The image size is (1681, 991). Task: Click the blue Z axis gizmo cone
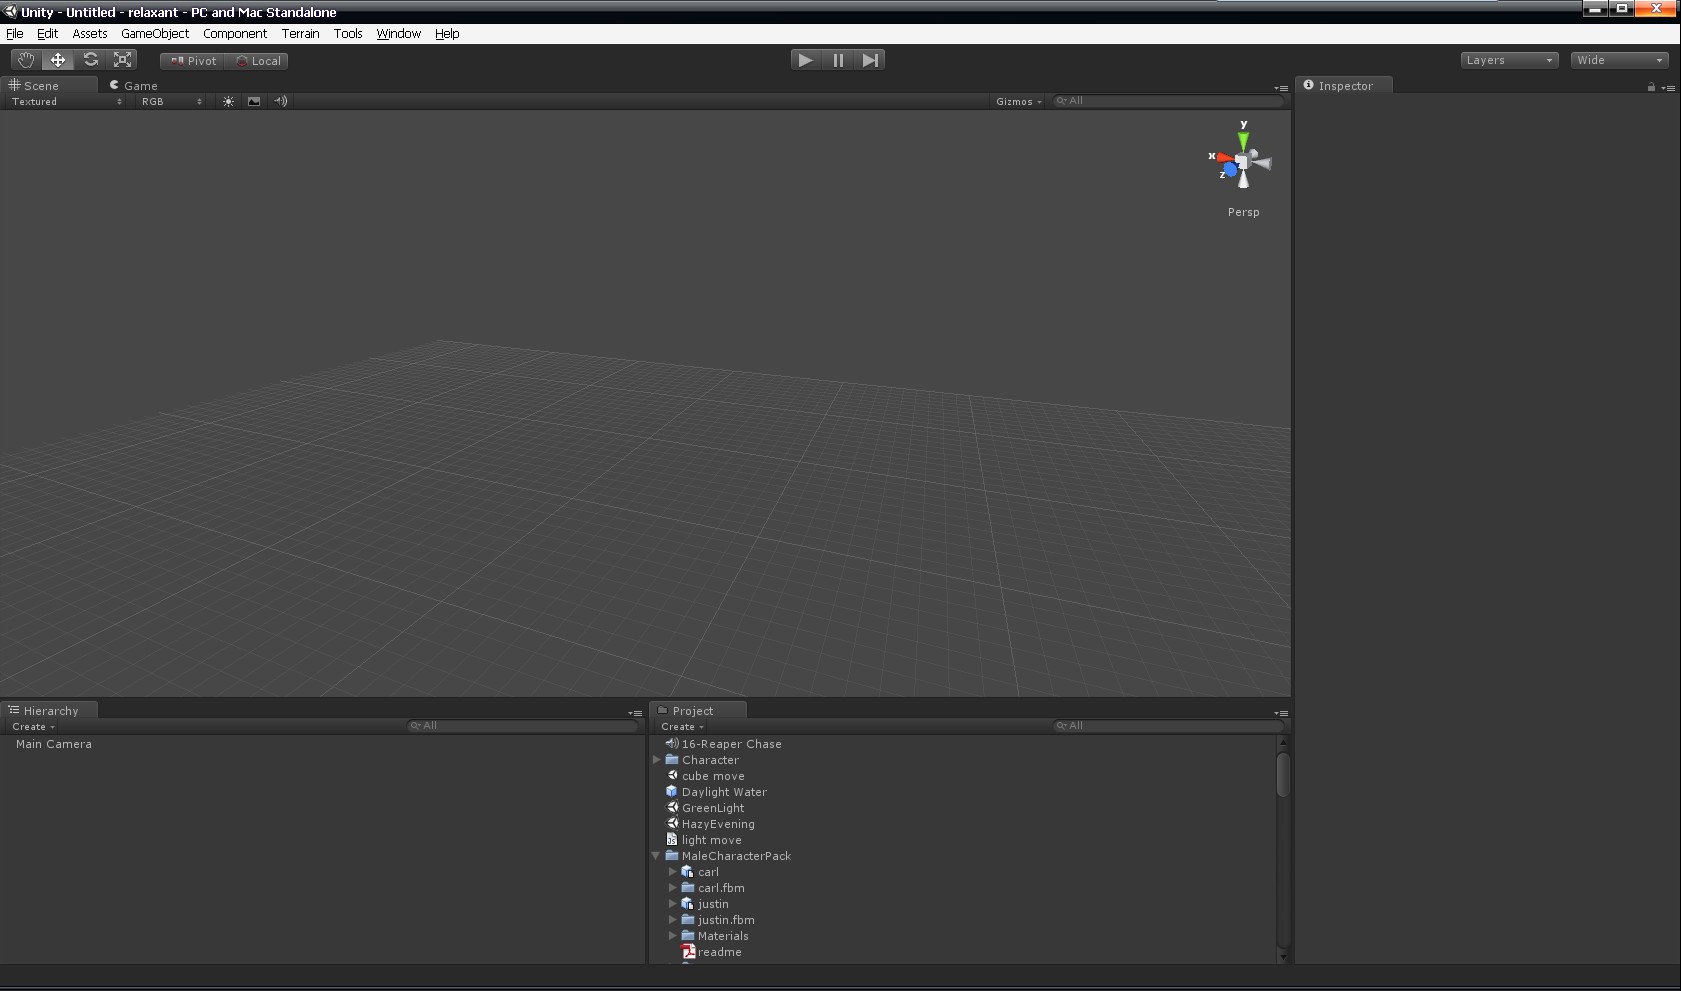1230,170
